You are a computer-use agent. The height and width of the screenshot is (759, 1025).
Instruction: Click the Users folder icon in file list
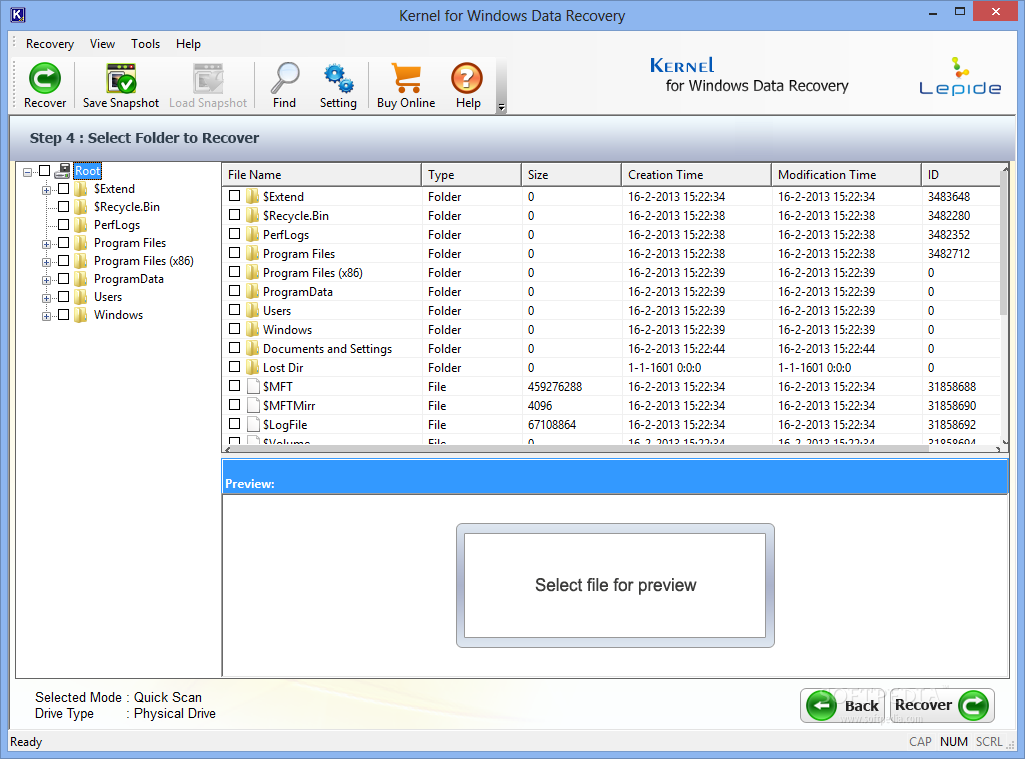click(x=252, y=310)
